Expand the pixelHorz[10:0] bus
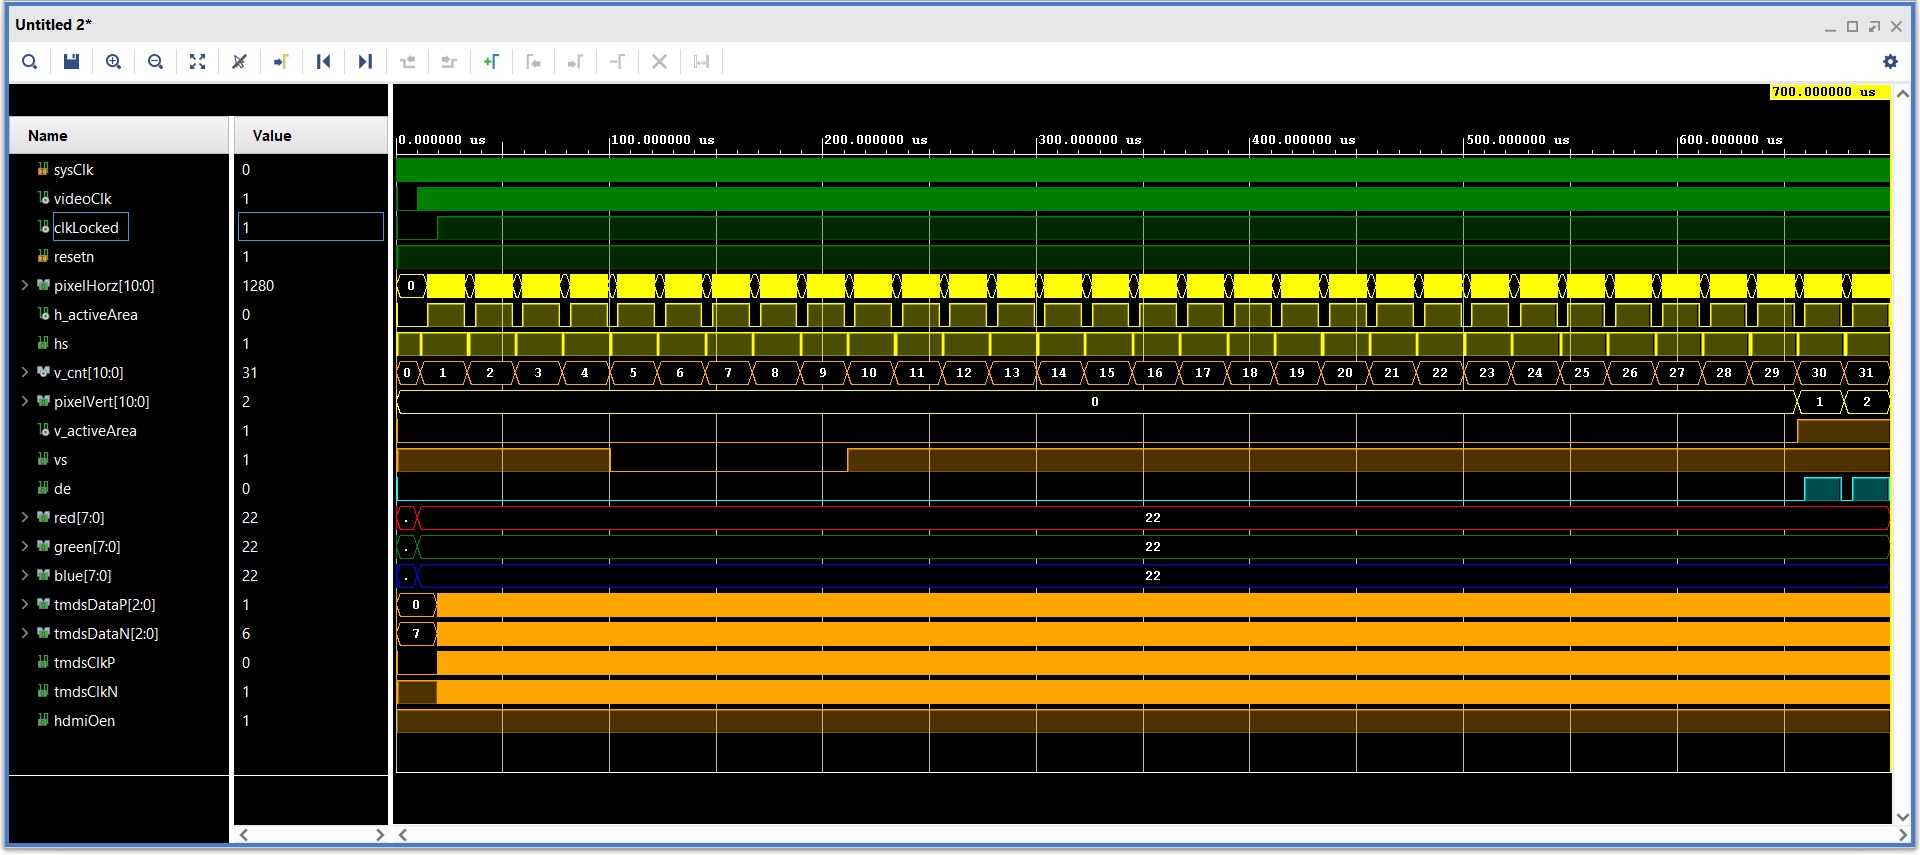Viewport: 1920px width, 855px height. click(25, 286)
